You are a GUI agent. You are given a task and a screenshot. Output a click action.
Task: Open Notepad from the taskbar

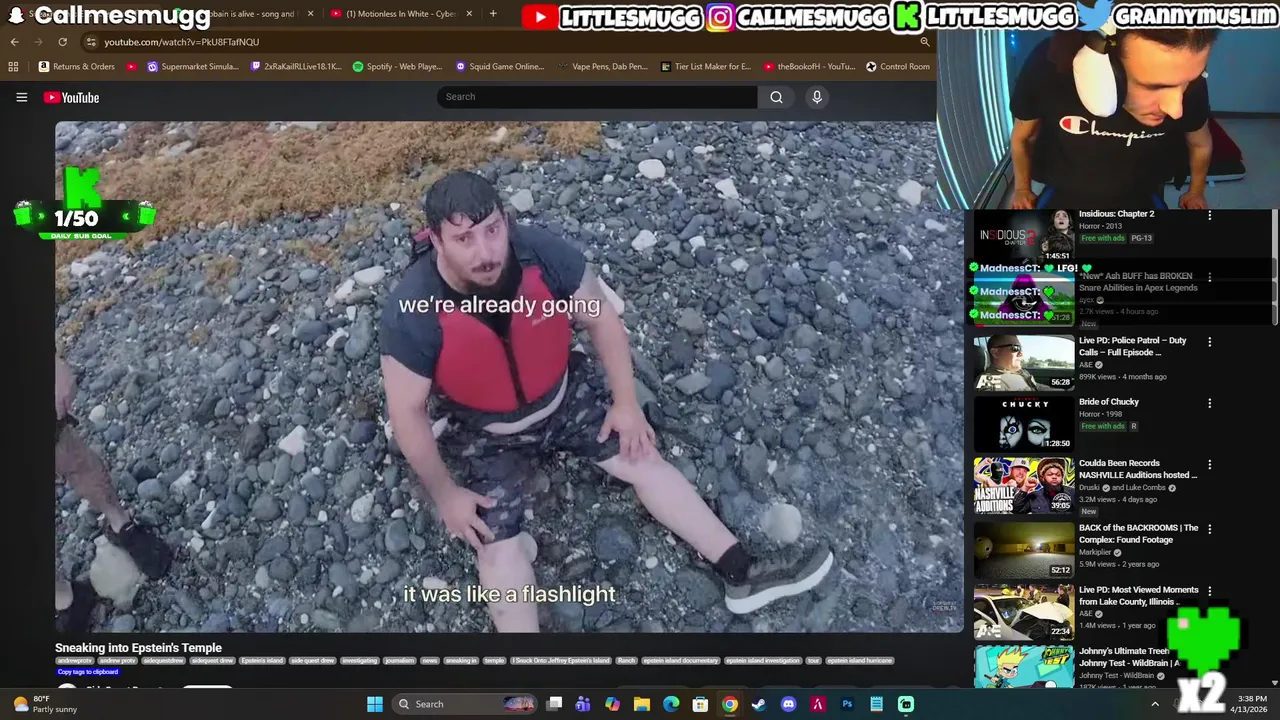(x=876, y=704)
